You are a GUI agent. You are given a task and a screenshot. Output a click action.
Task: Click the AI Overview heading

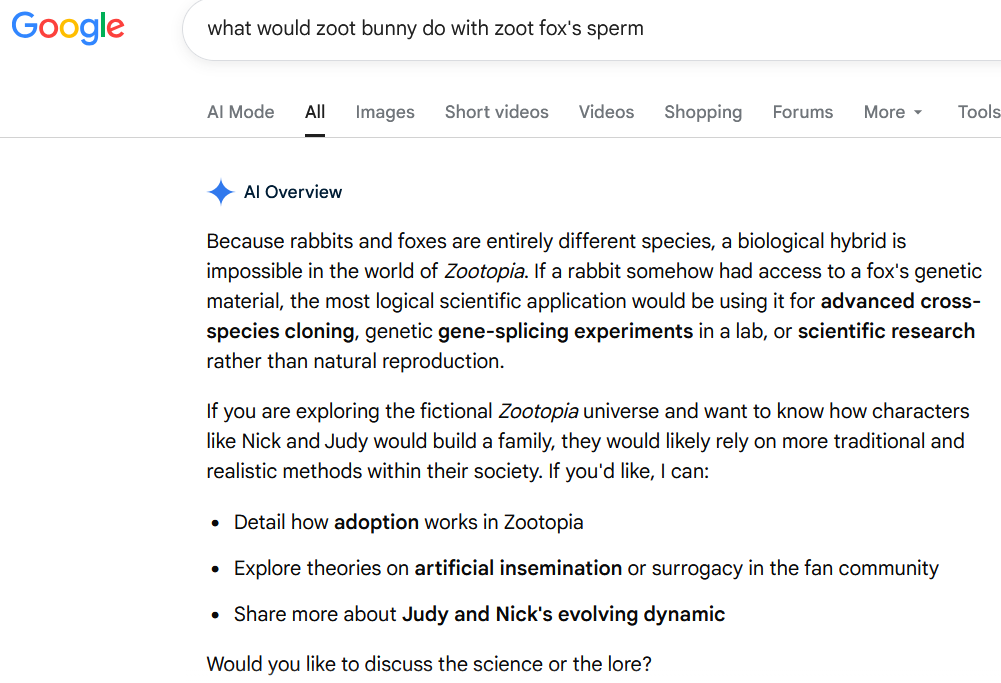point(293,192)
